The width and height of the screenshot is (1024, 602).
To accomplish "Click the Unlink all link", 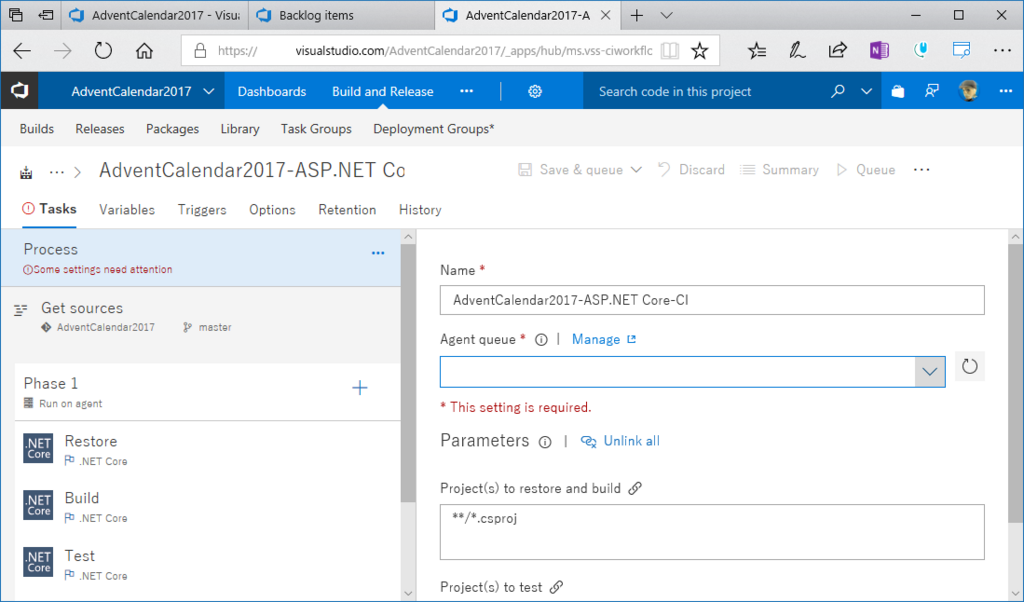I will pos(620,441).
